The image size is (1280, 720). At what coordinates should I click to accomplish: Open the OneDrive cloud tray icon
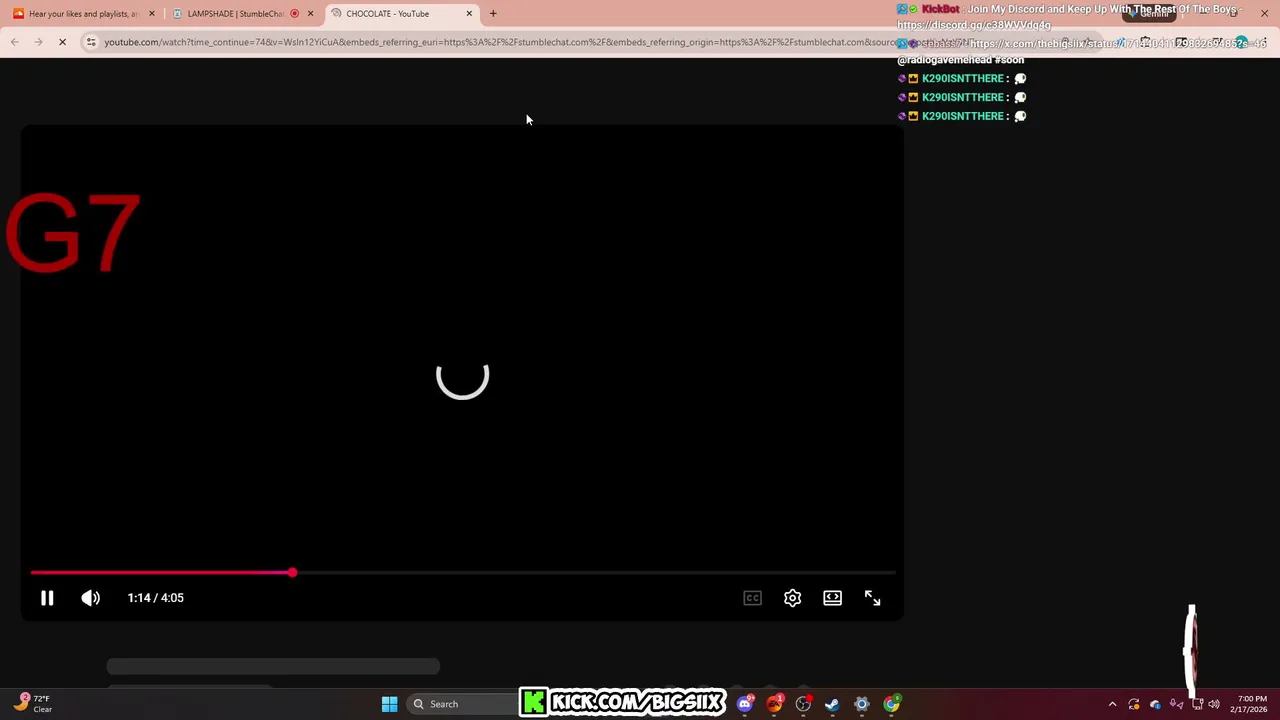tap(1155, 704)
